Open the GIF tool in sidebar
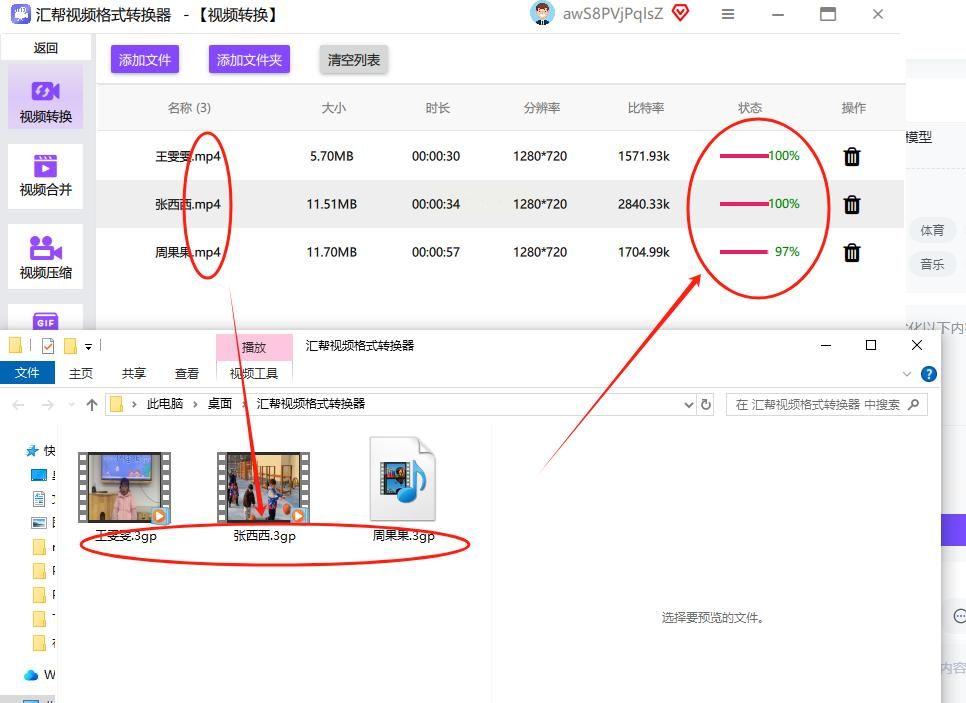 tap(46, 320)
